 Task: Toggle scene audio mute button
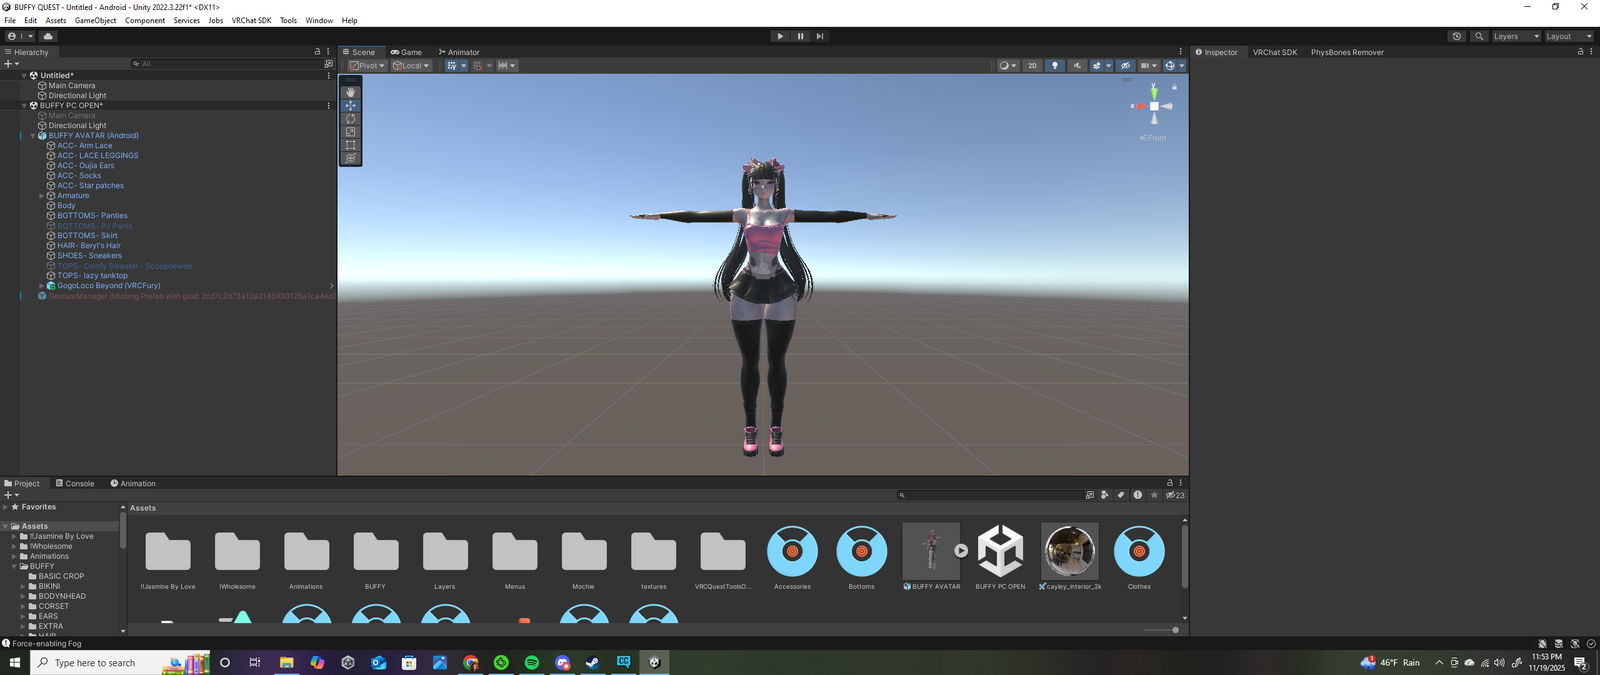1077,66
